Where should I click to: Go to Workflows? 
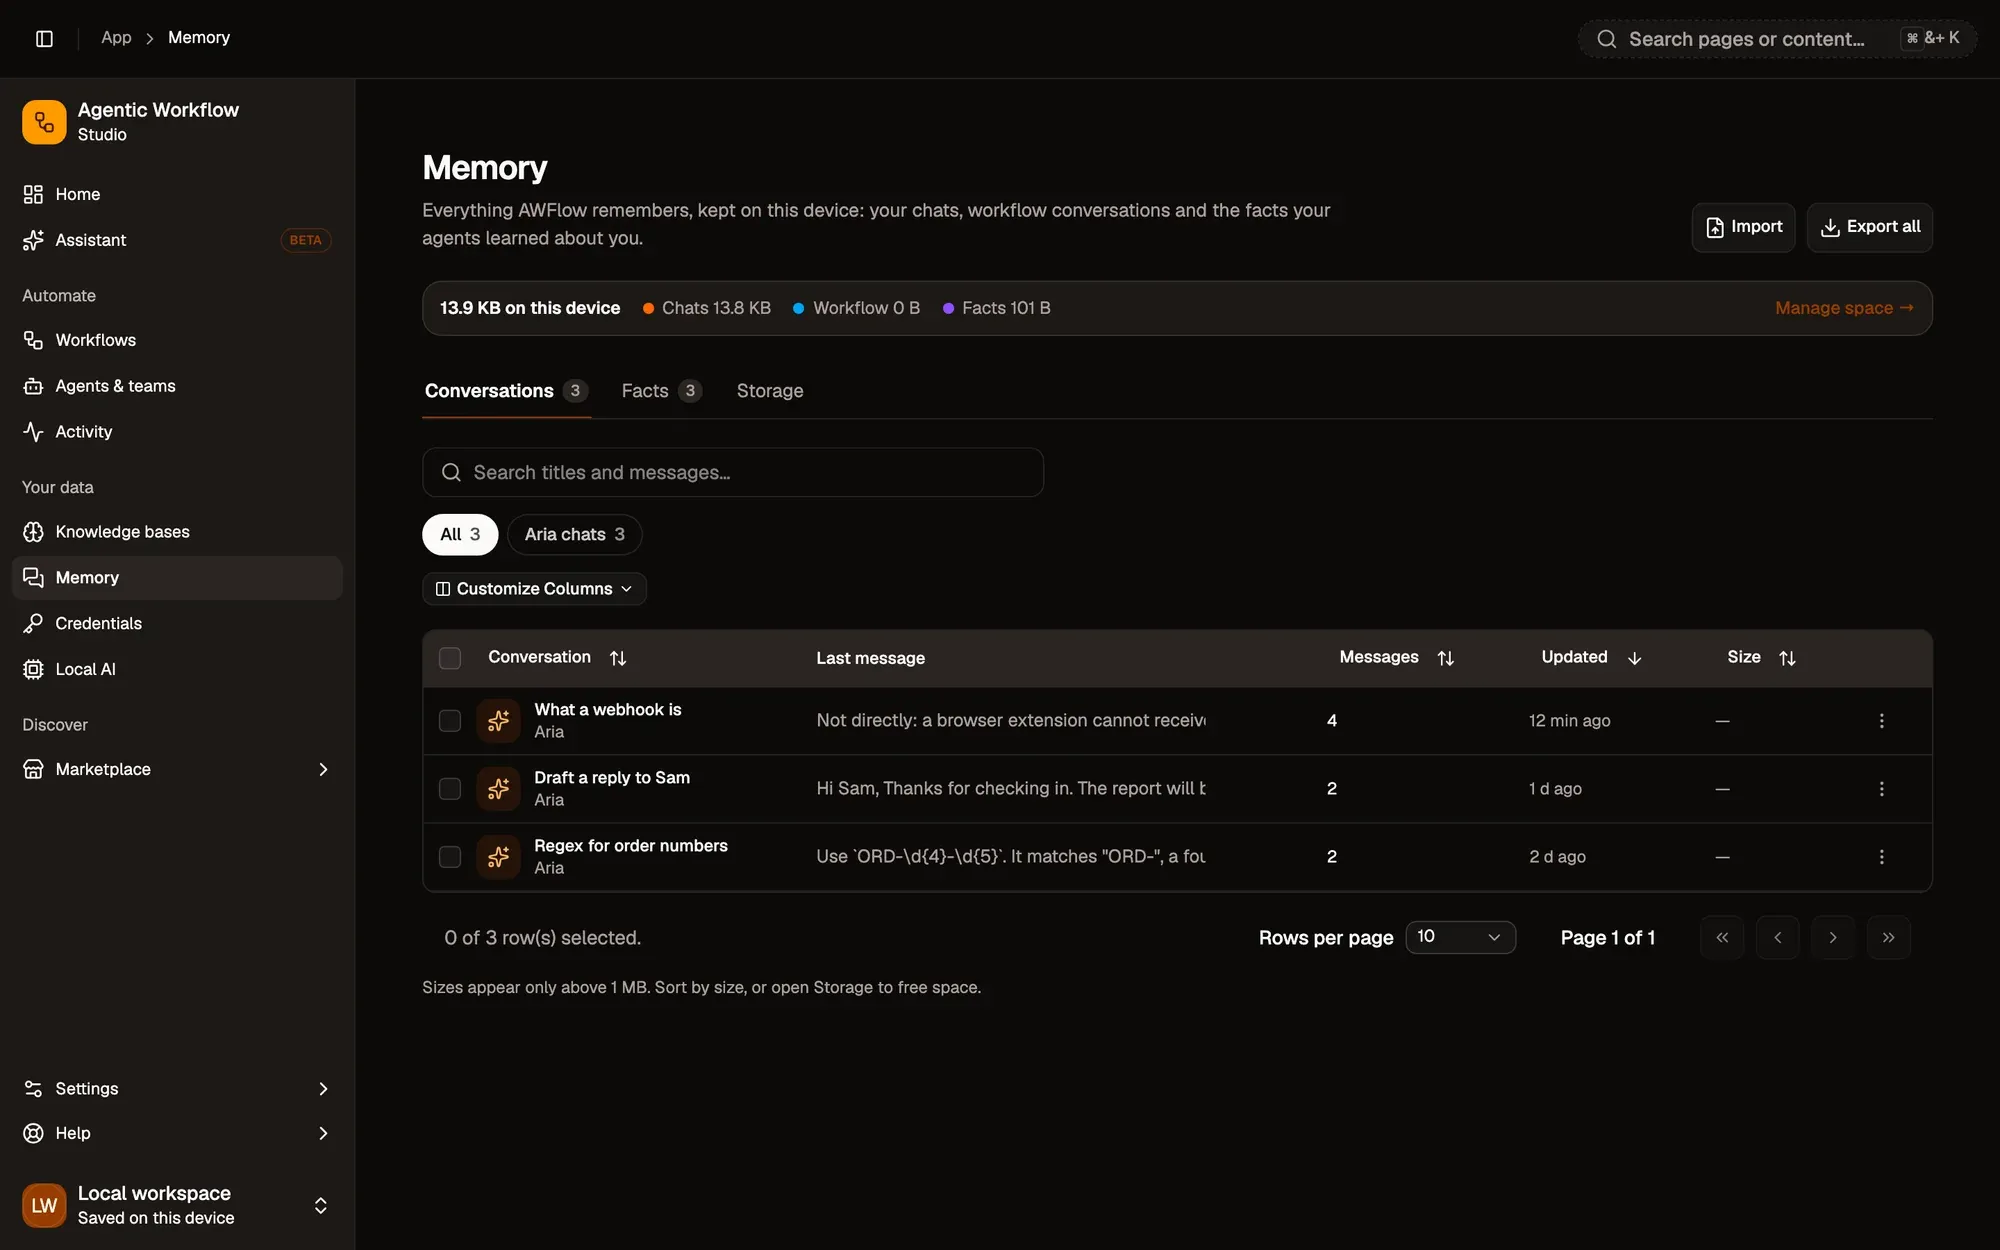tap(177, 340)
